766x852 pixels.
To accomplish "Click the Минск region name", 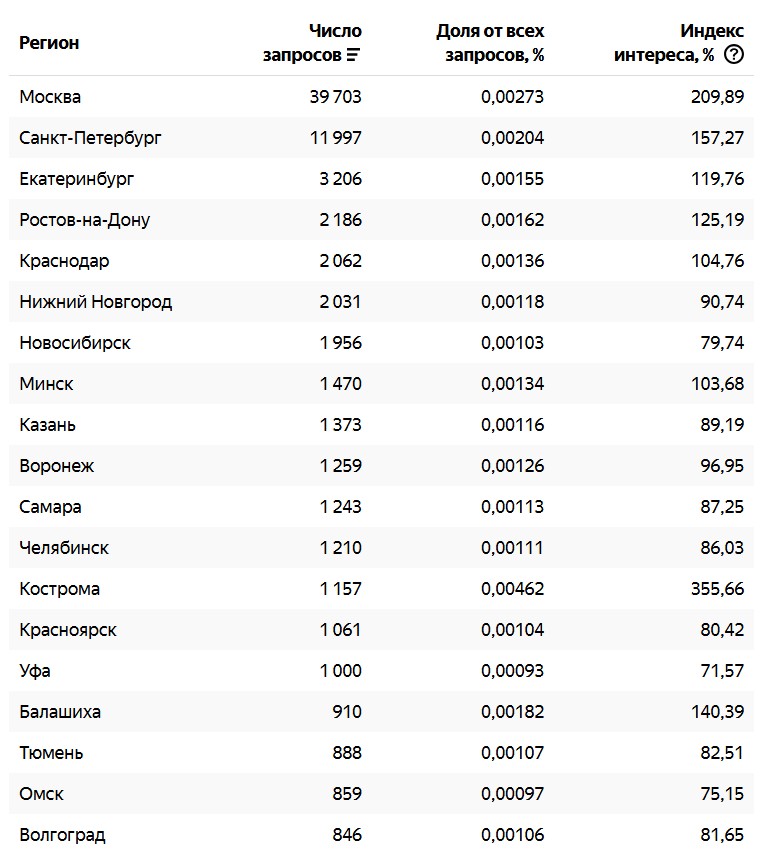I will (x=46, y=384).
